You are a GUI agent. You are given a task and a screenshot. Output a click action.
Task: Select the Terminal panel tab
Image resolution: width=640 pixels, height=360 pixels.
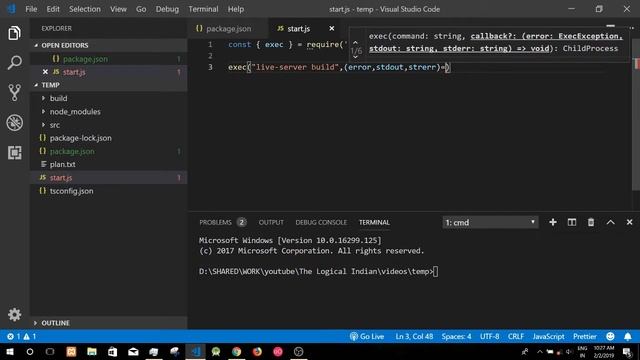pos(374,222)
